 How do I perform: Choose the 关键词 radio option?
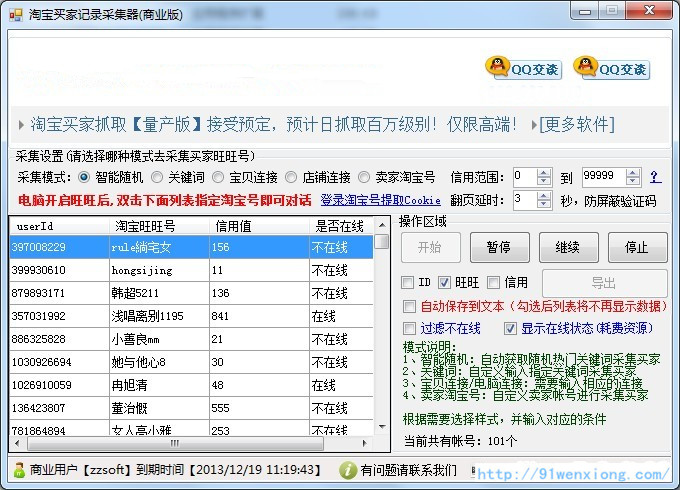pos(157,177)
